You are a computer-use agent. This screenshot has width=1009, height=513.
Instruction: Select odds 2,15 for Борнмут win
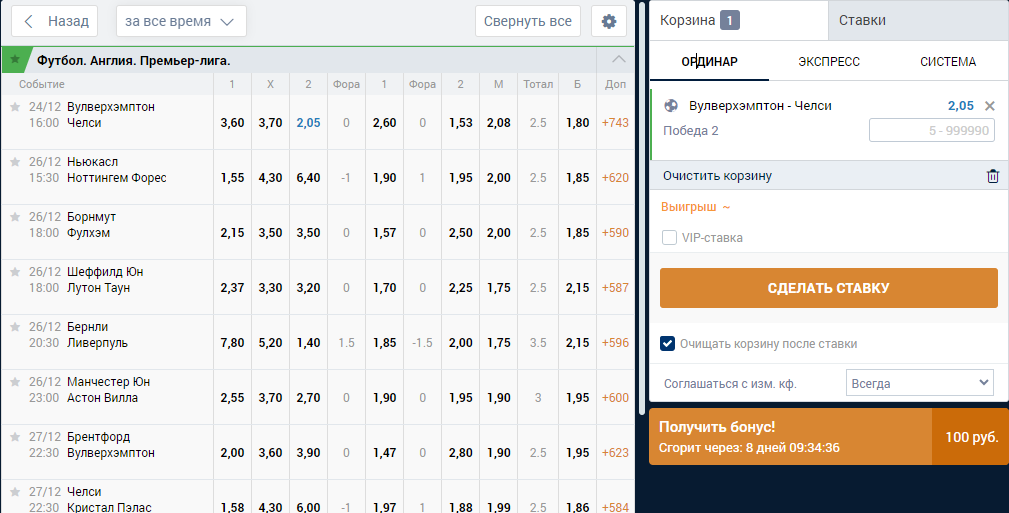coord(232,233)
